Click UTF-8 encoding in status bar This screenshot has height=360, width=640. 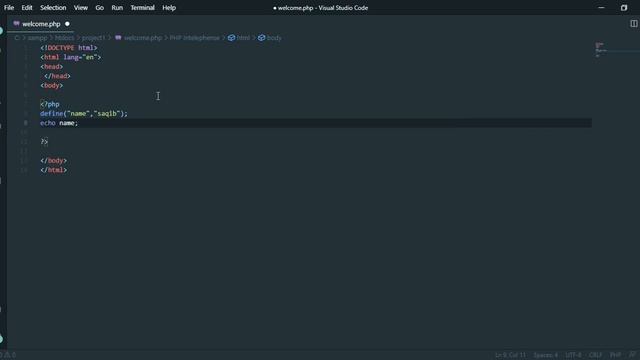point(573,355)
